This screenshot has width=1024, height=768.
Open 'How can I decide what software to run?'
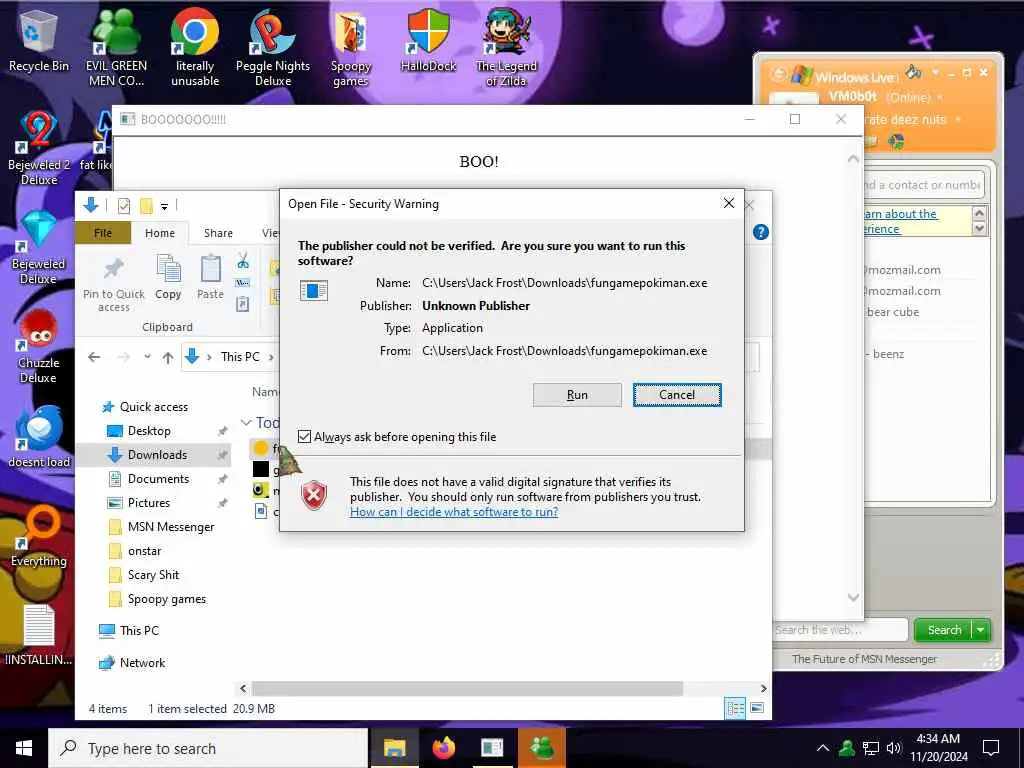(x=454, y=512)
